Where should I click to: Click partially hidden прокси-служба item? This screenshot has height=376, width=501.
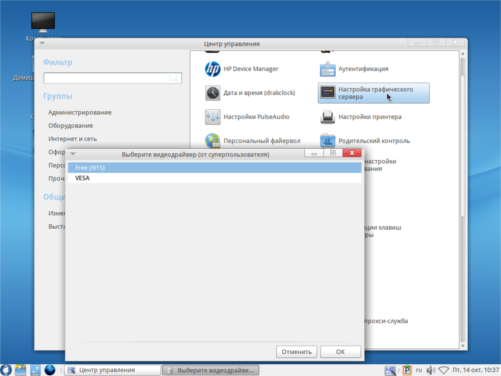click(386, 321)
